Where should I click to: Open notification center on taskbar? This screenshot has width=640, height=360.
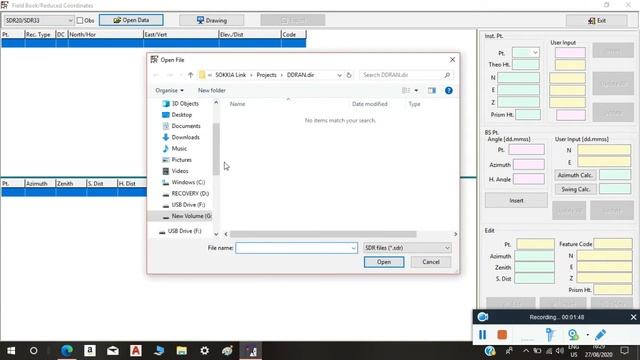624,351
